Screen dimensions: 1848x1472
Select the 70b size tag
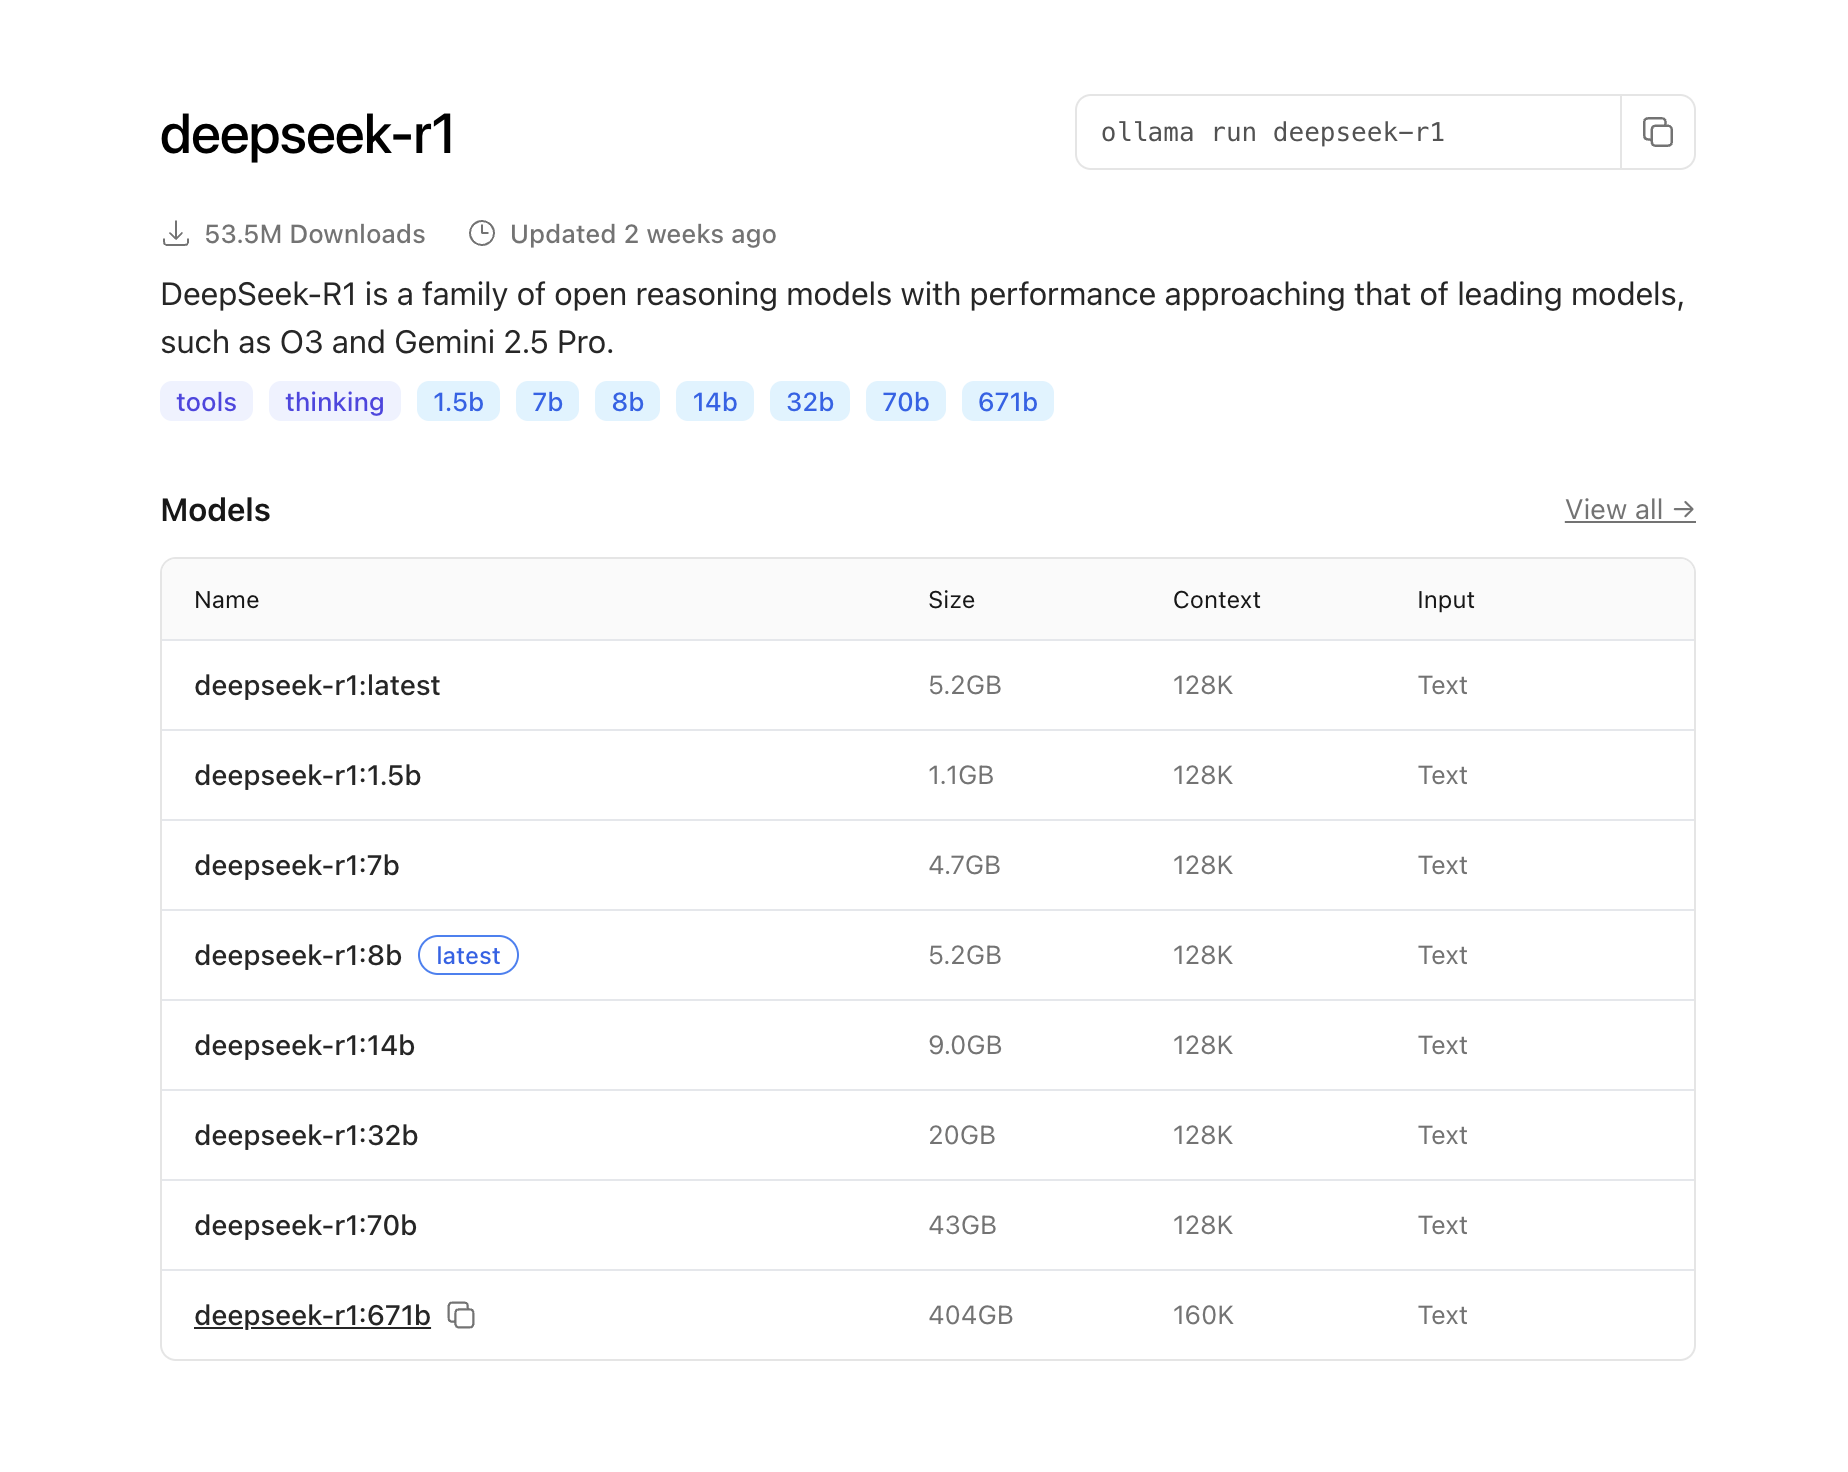[906, 401]
